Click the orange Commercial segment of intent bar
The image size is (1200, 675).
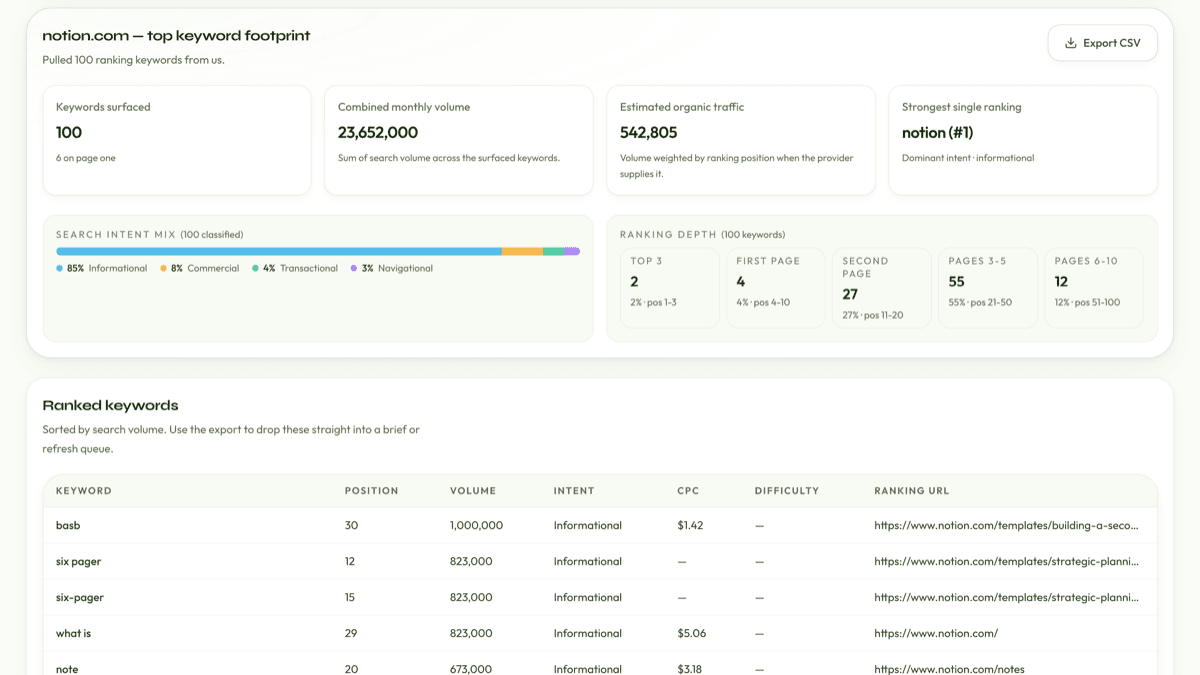[522, 251]
